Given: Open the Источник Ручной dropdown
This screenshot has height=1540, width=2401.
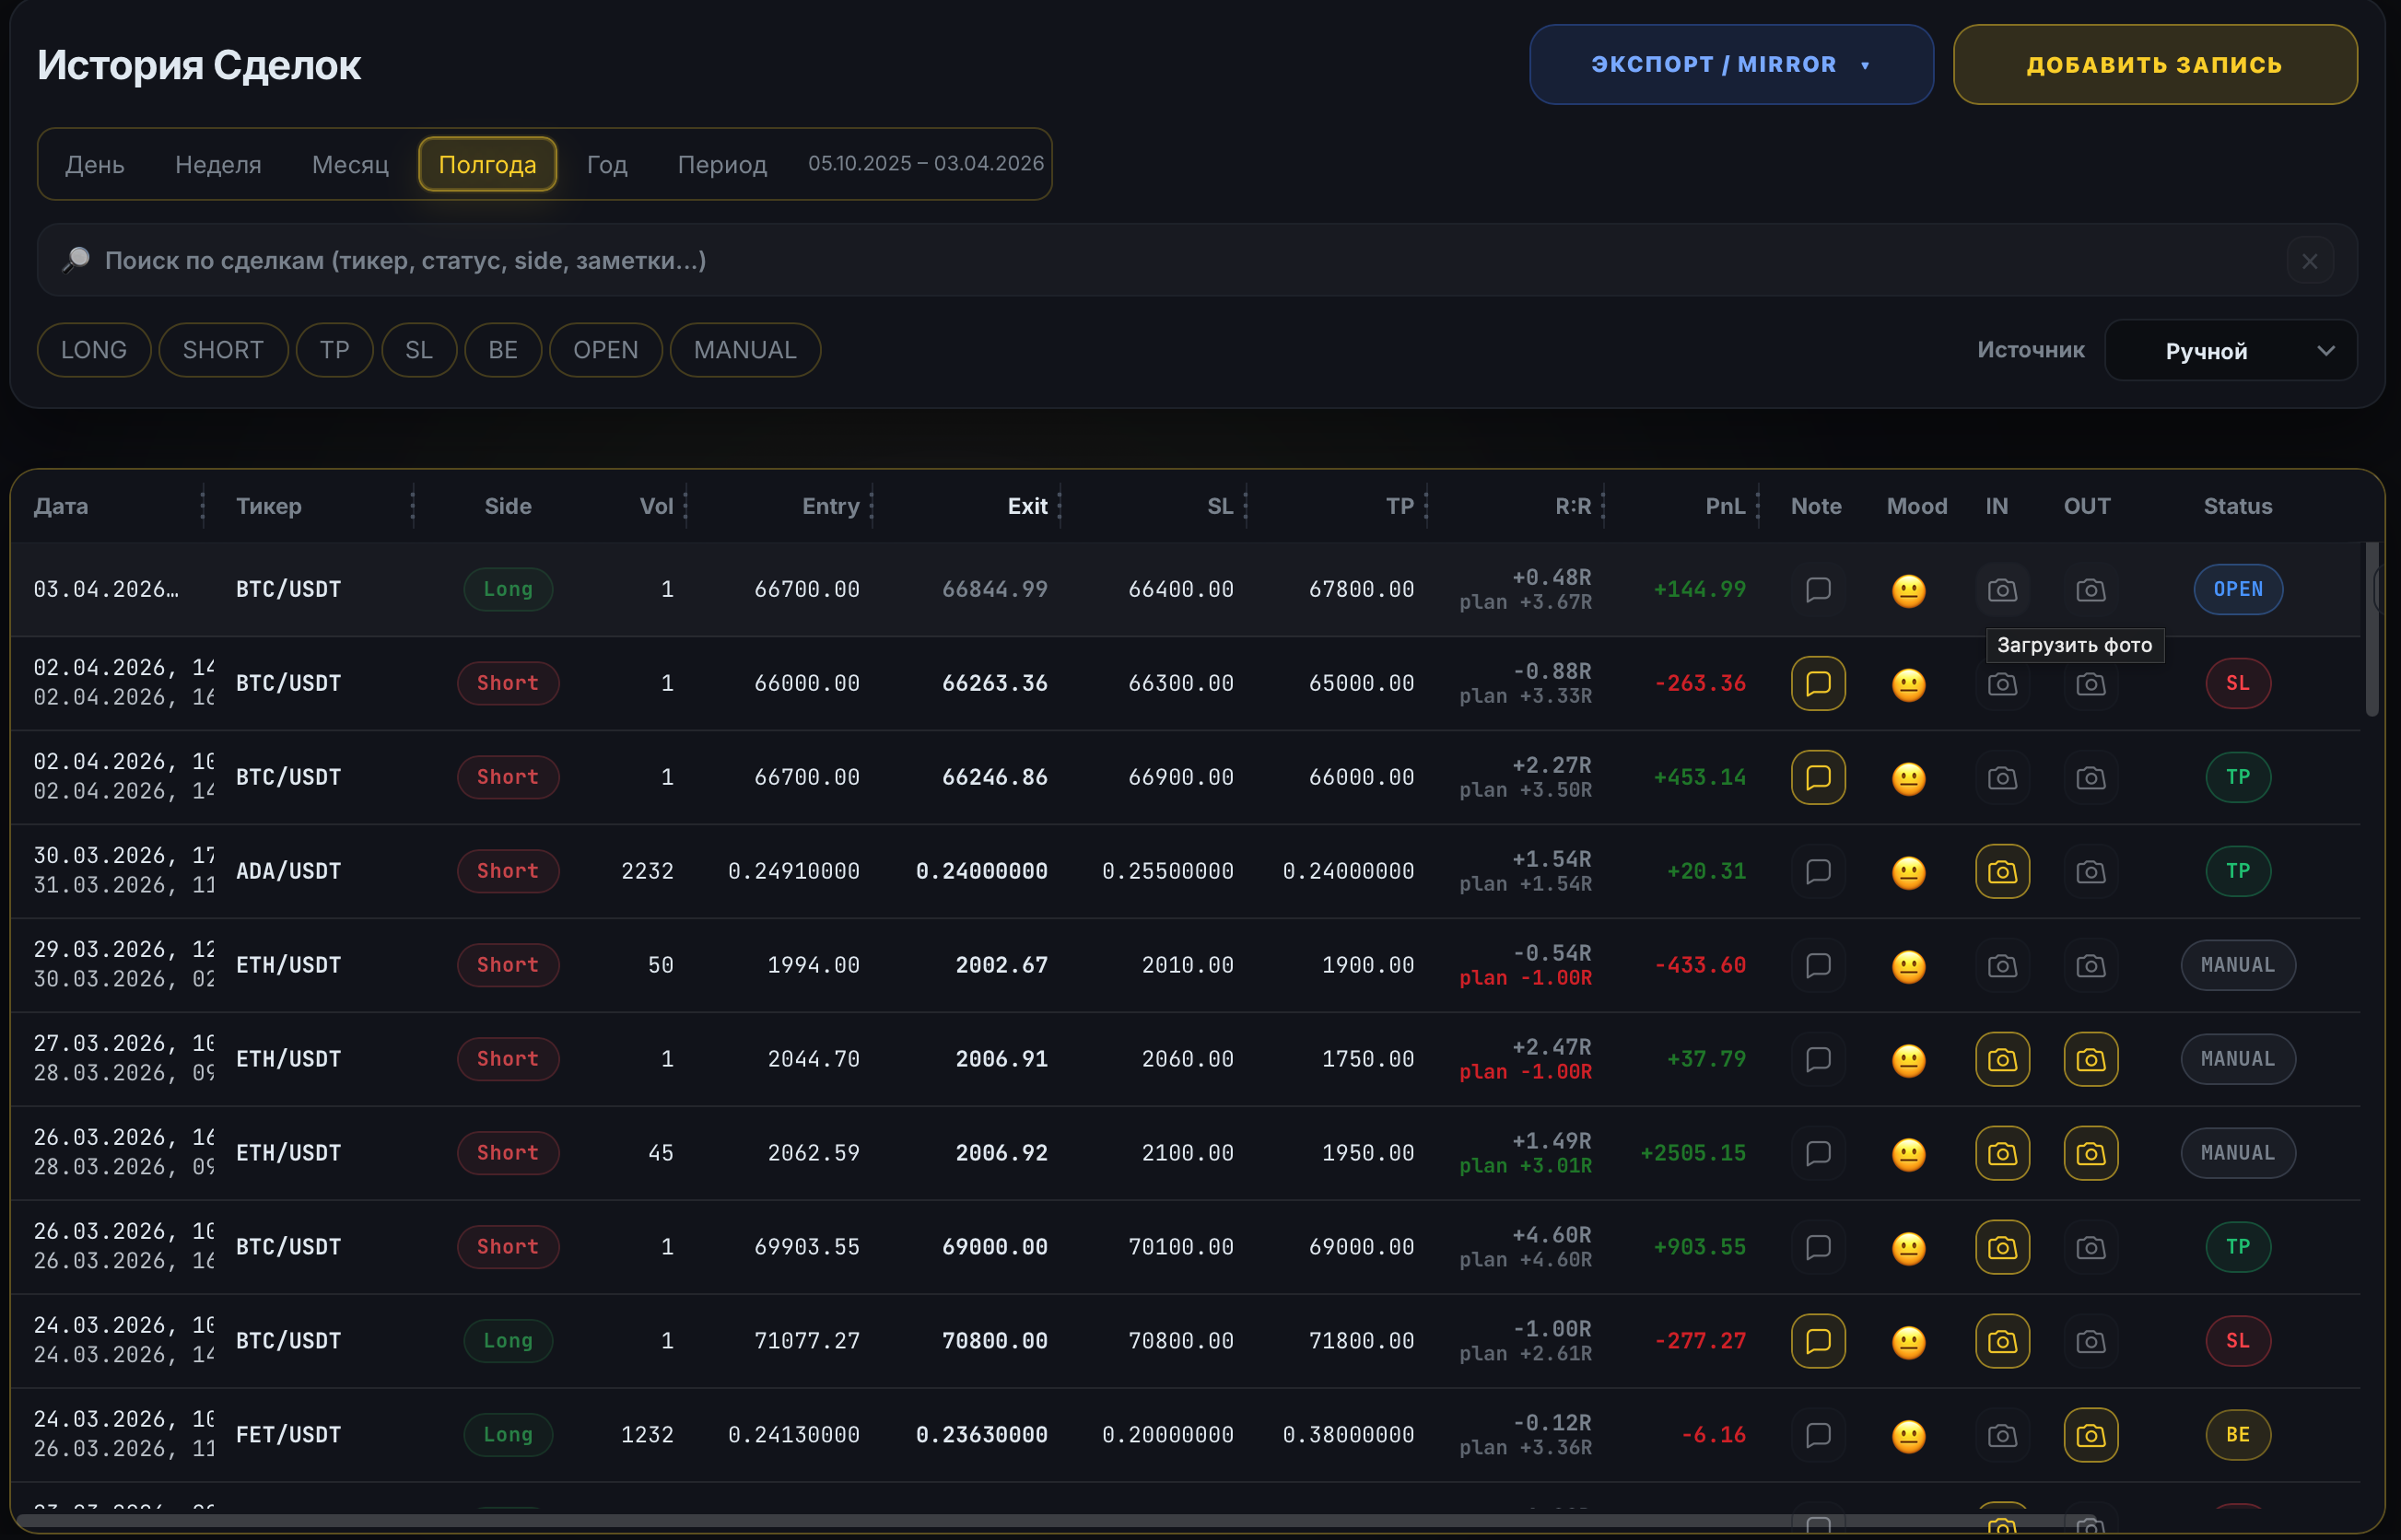Looking at the screenshot, I should point(2230,351).
